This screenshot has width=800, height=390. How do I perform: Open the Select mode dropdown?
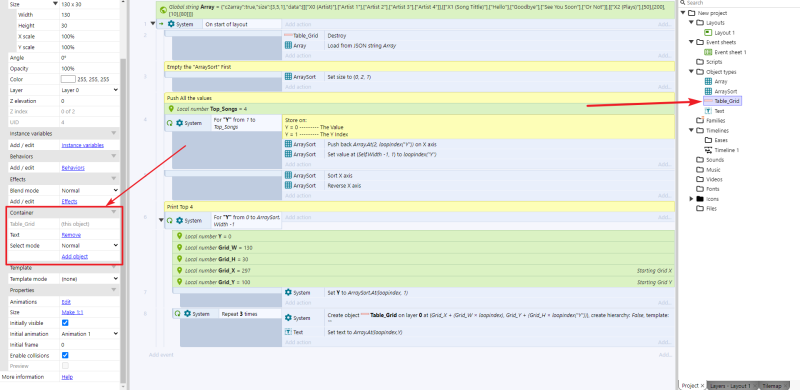click(89, 246)
